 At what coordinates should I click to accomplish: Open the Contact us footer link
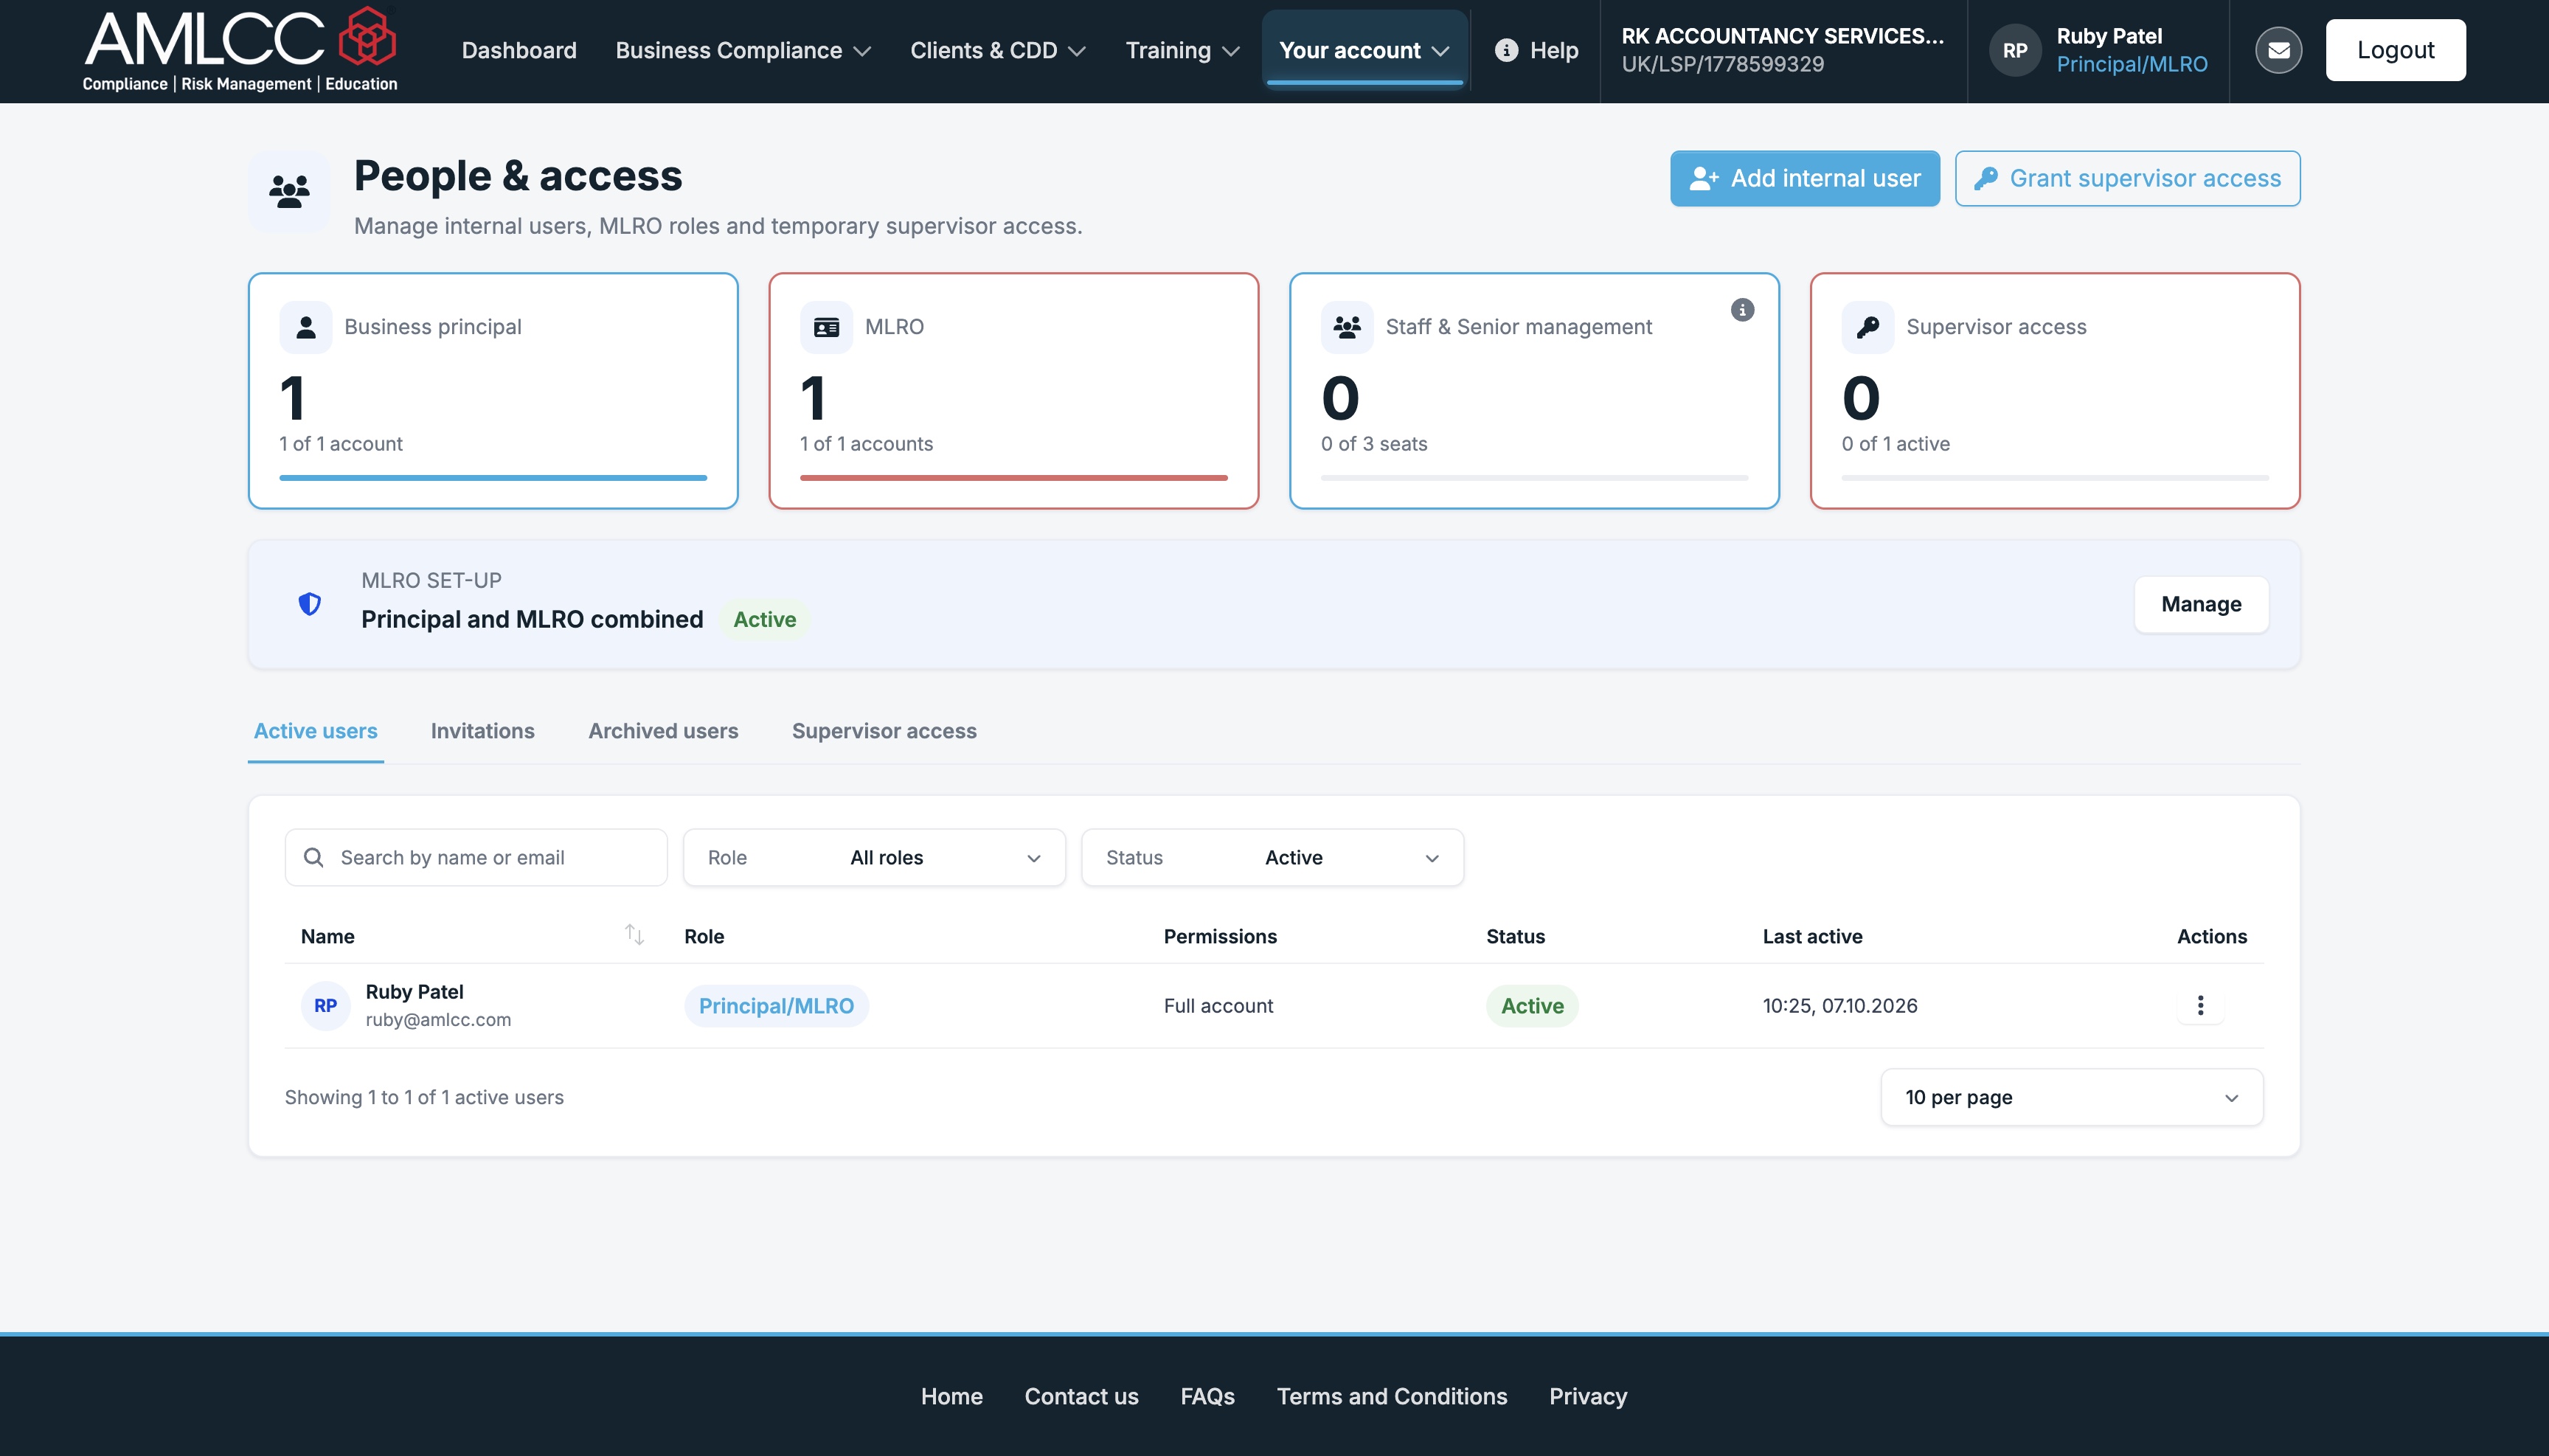tap(1081, 1396)
